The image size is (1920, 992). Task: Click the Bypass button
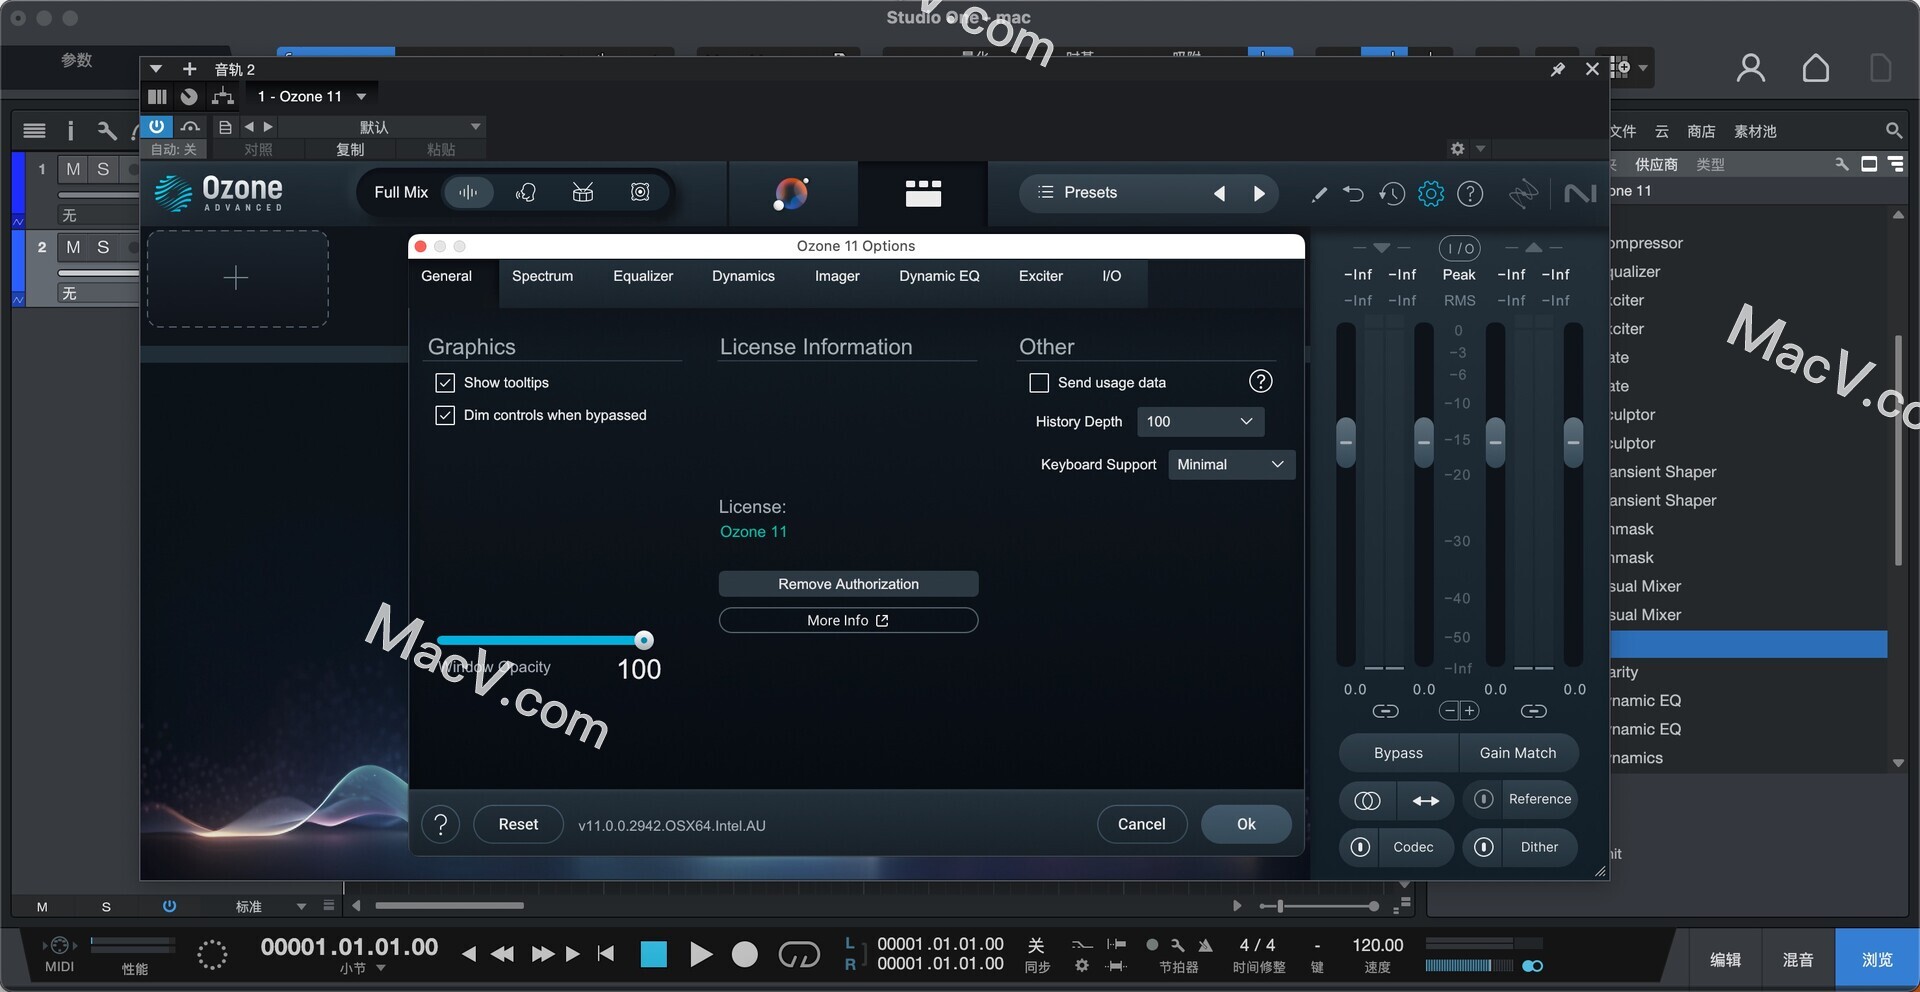(1398, 753)
